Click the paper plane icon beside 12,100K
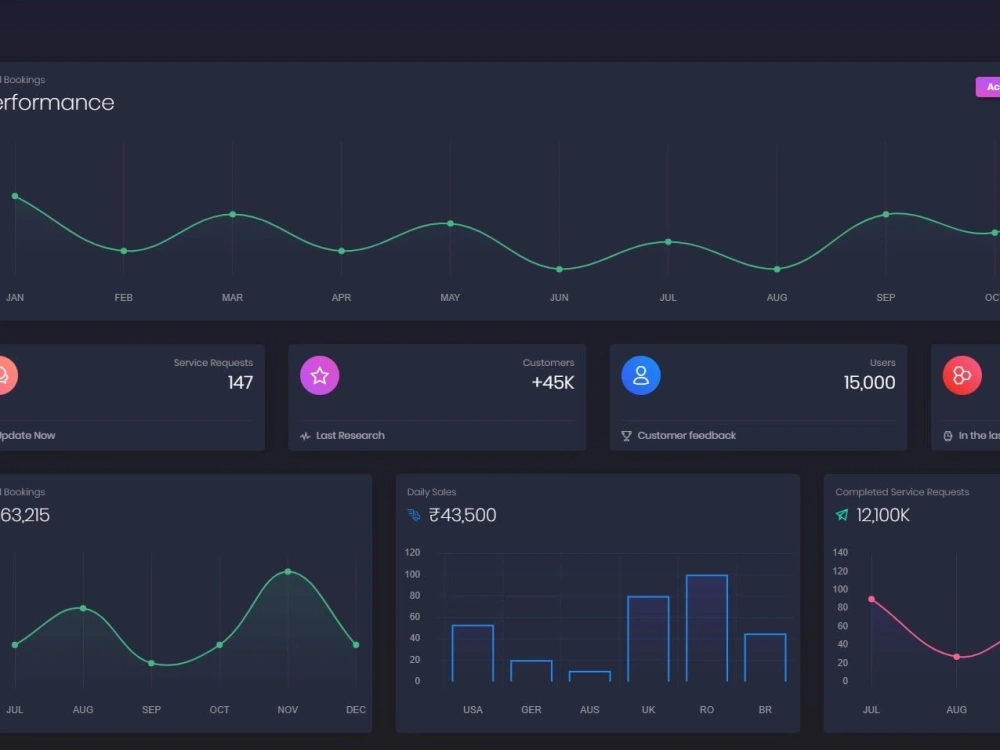 tap(842, 515)
